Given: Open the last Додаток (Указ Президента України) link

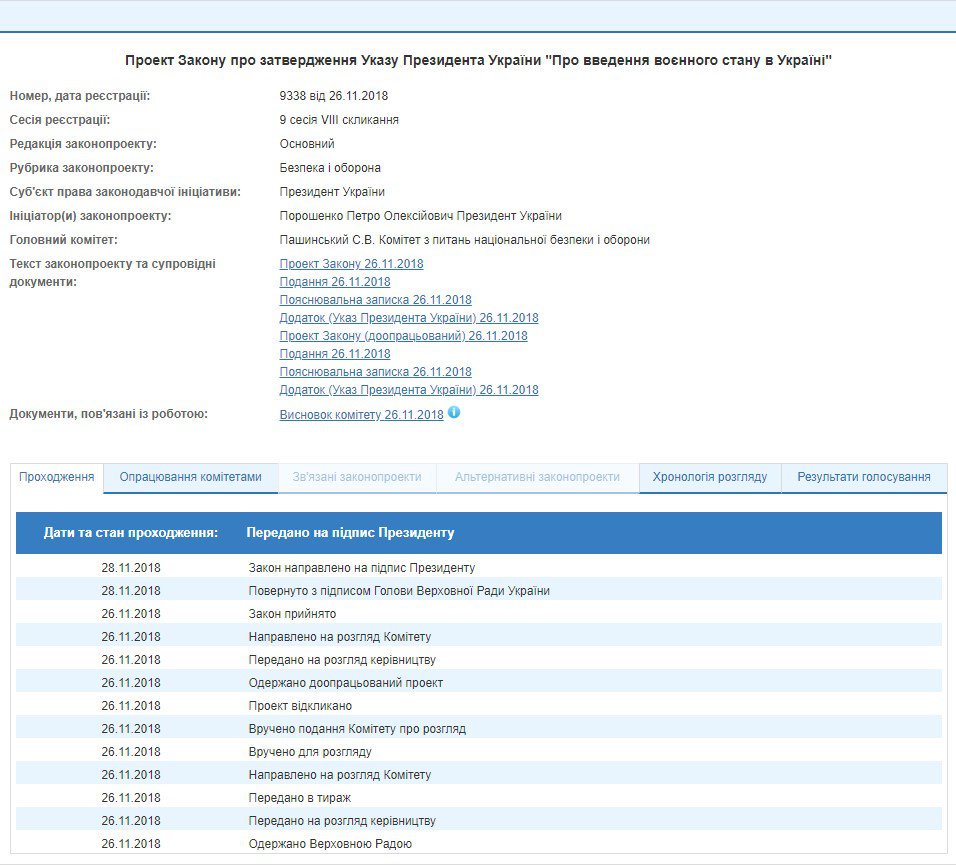Looking at the screenshot, I should [x=408, y=390].
